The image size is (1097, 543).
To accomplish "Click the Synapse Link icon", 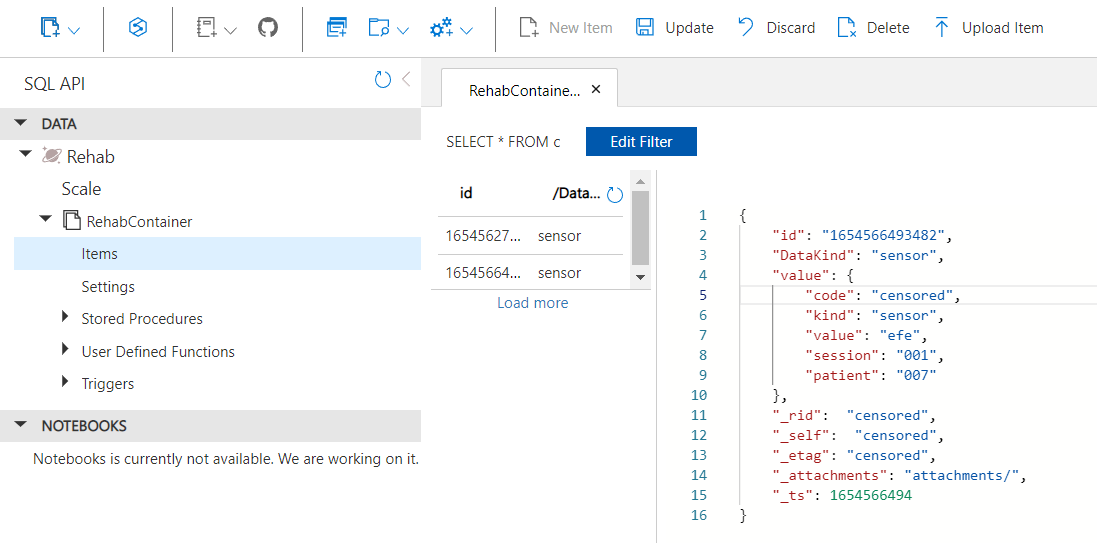I will pos(138,28).
